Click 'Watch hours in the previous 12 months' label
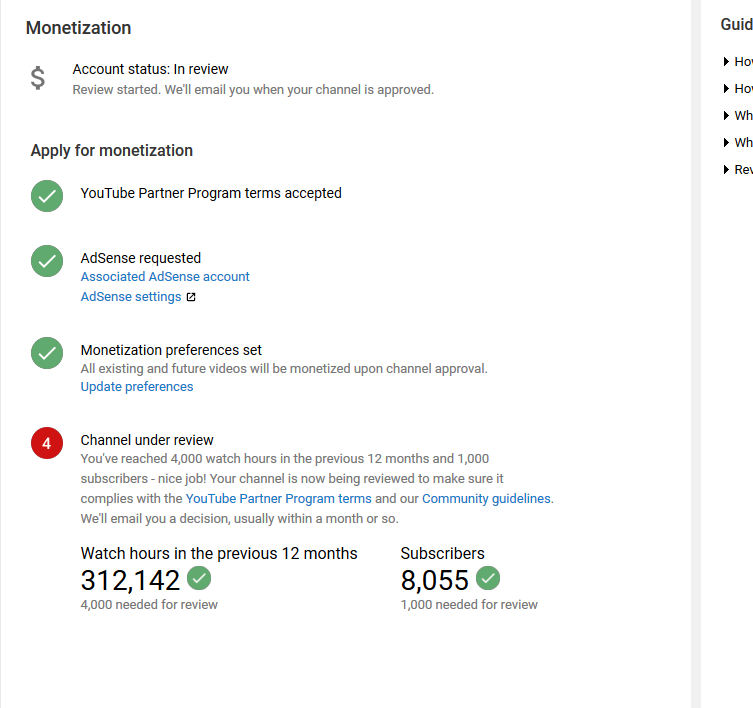The width and height of the screenshot is (753, 708). [219, 553]
